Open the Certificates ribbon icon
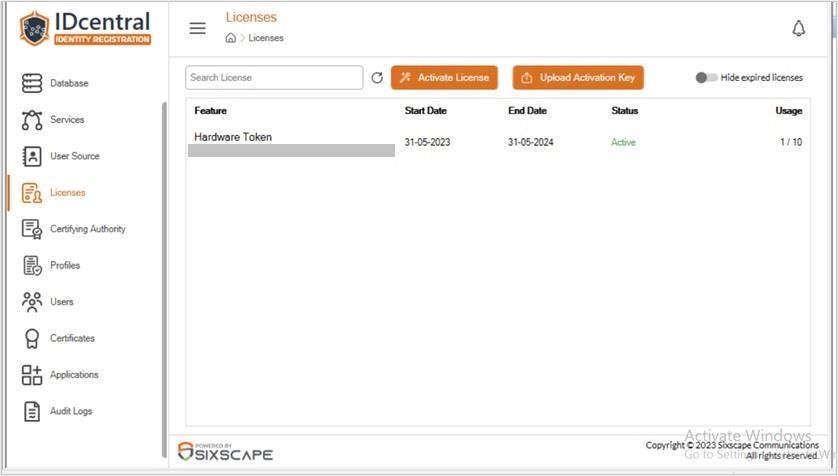 (32, 338)
